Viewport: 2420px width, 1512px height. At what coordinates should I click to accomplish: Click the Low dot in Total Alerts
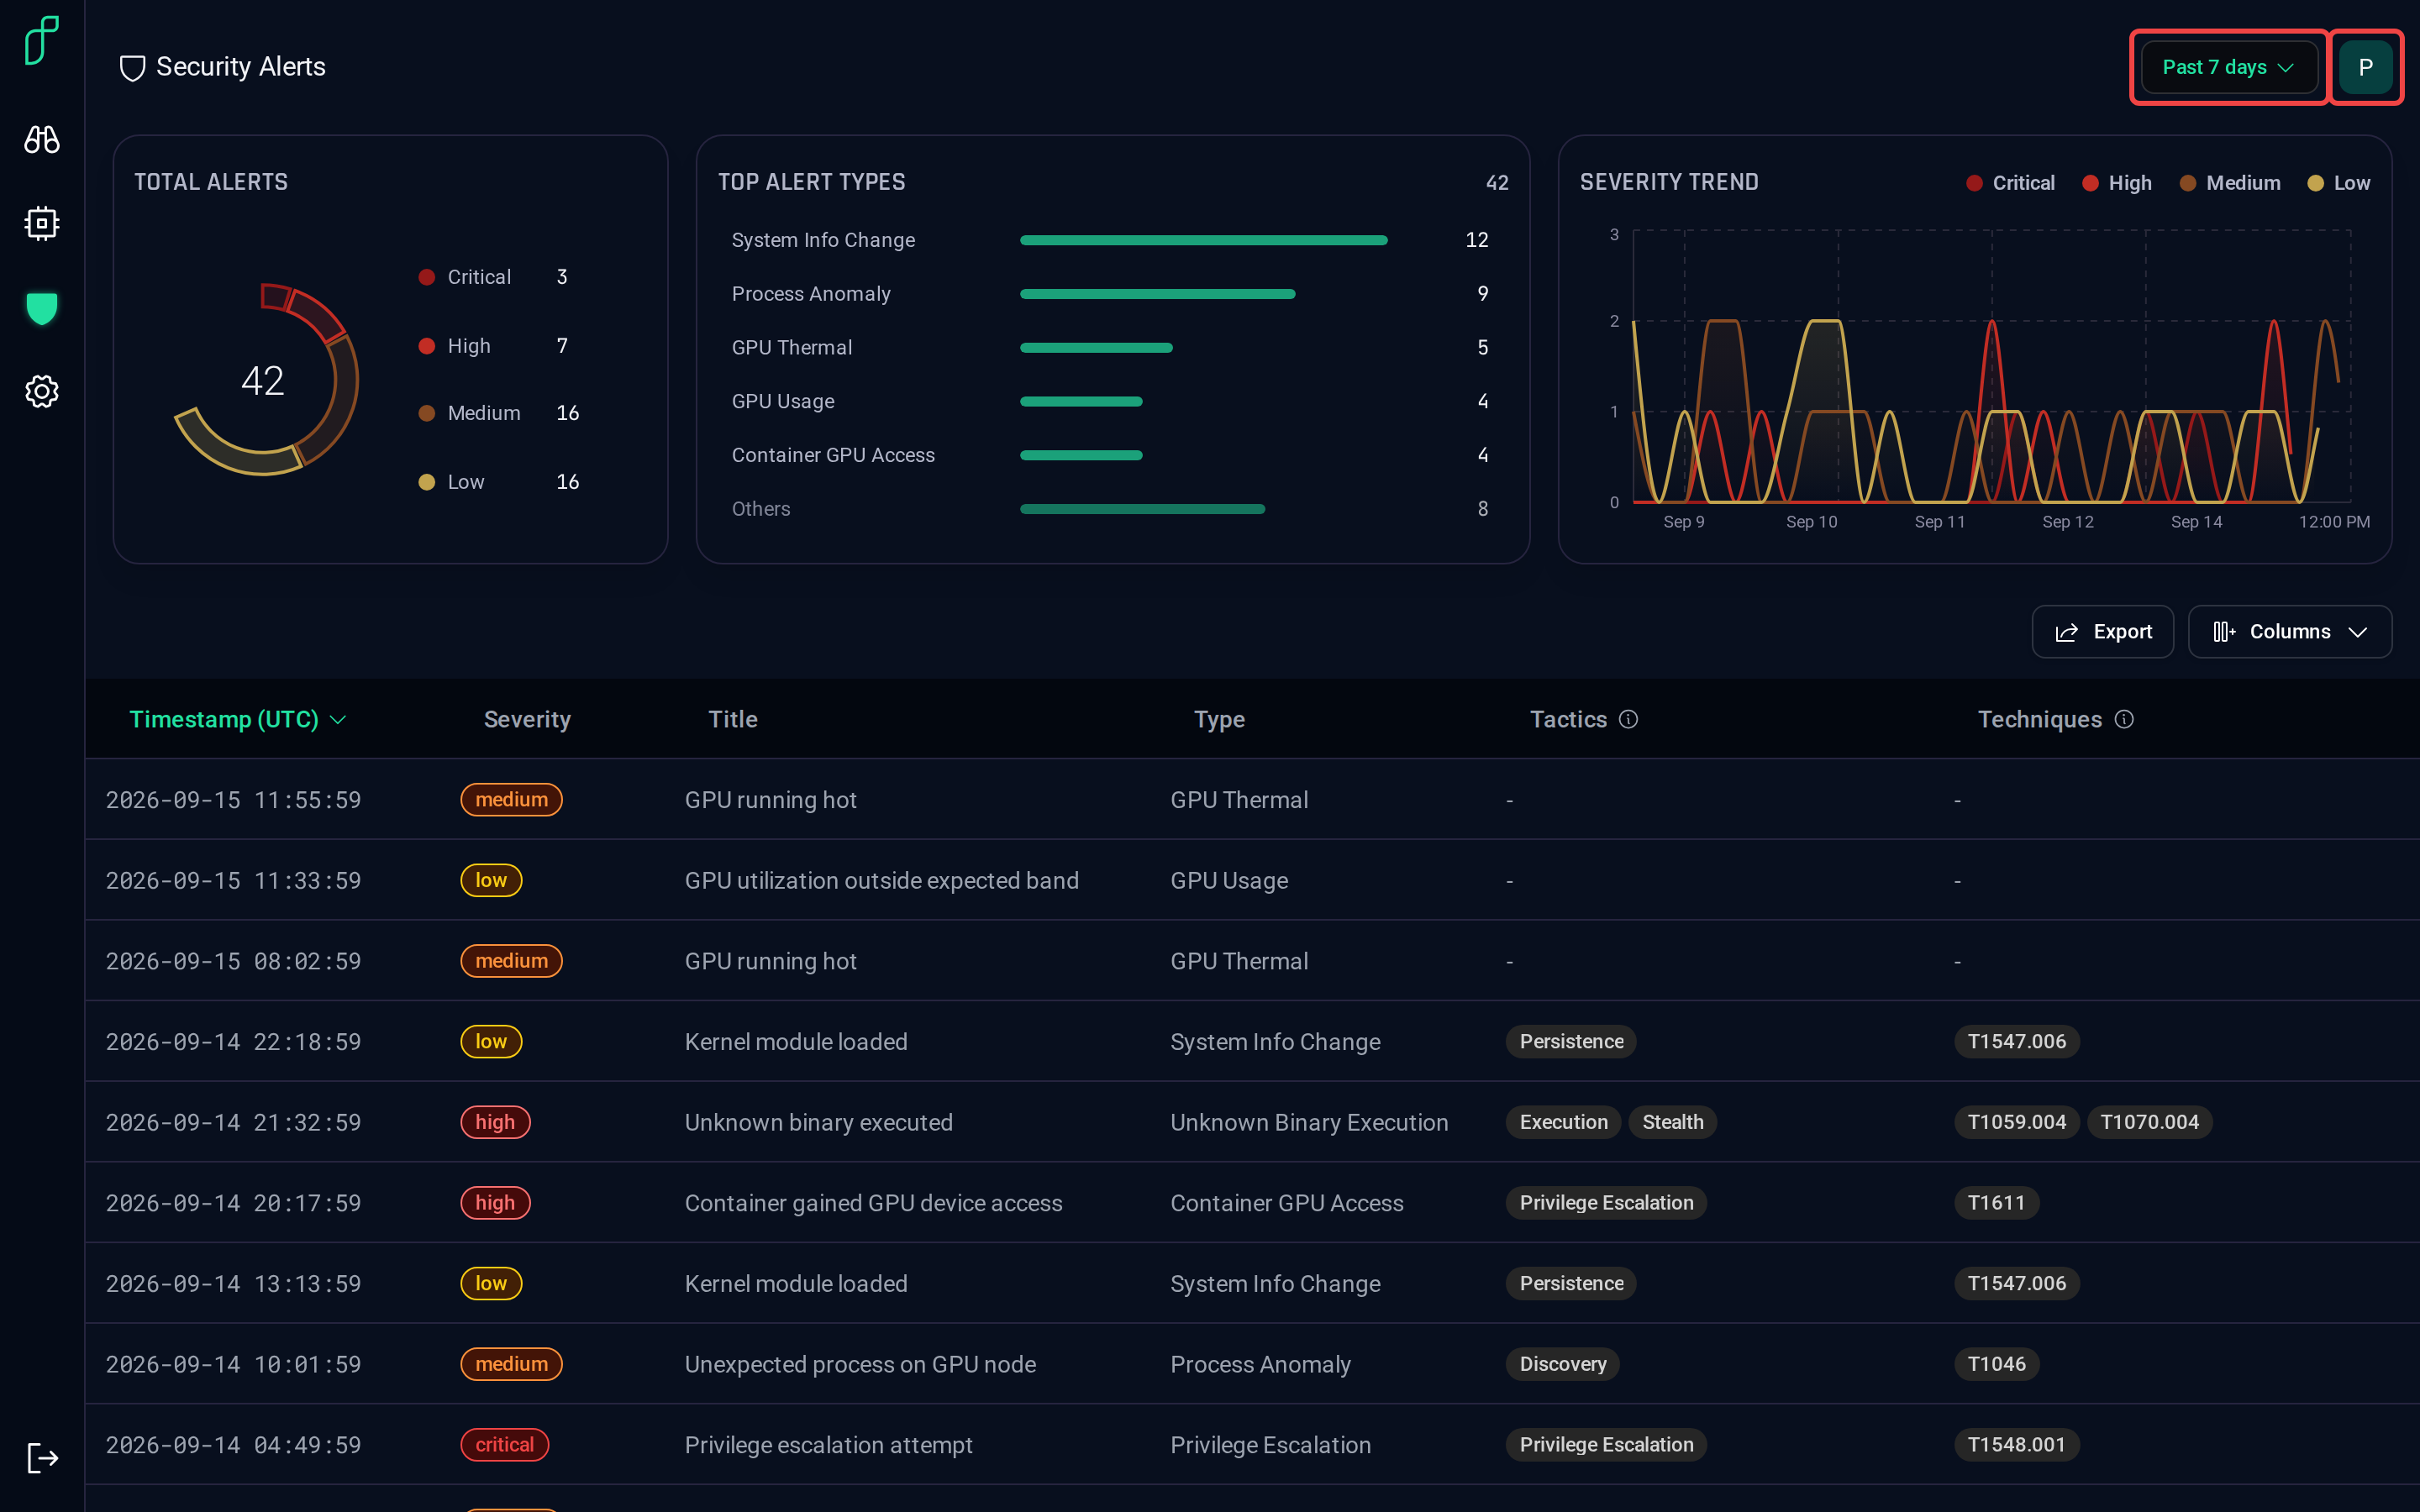(x=427, y=482)
